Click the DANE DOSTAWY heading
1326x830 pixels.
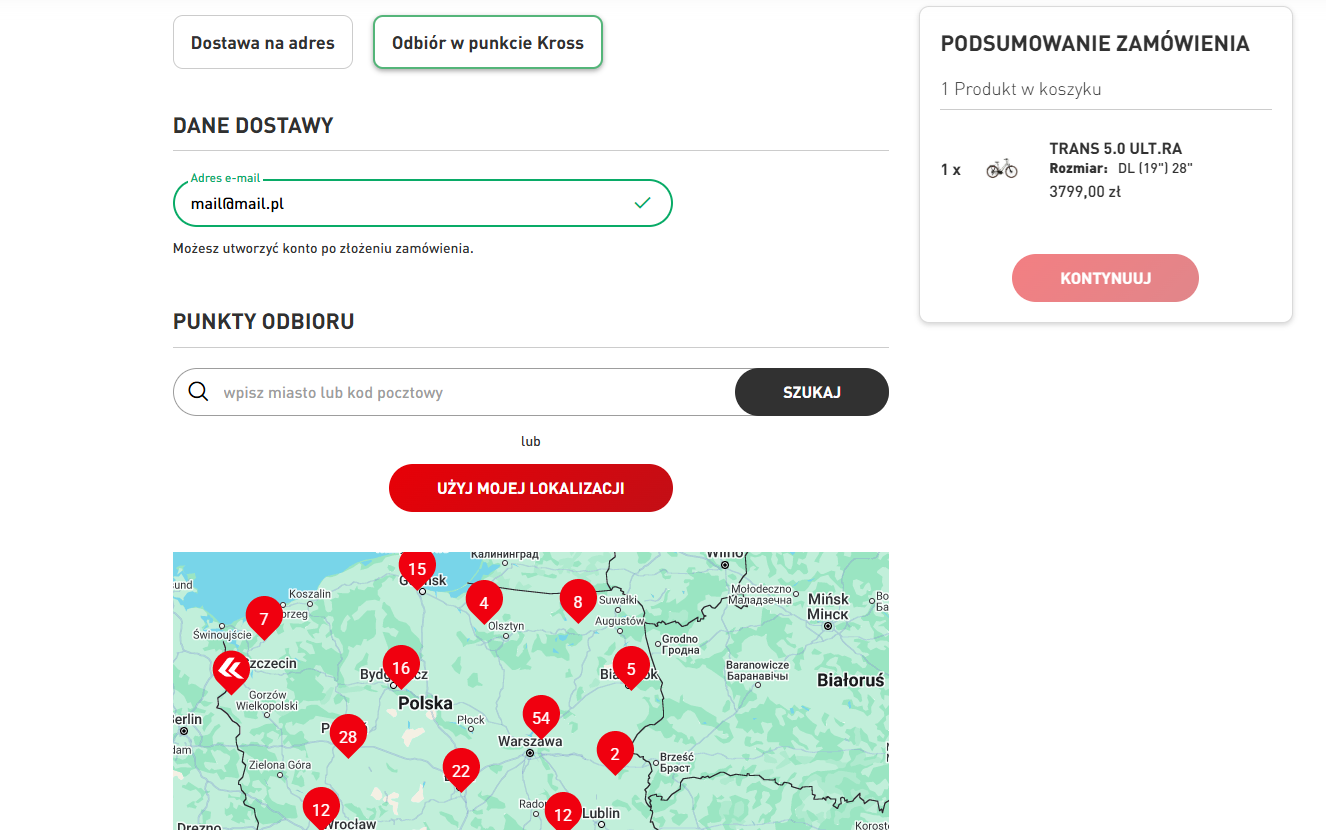253,126
